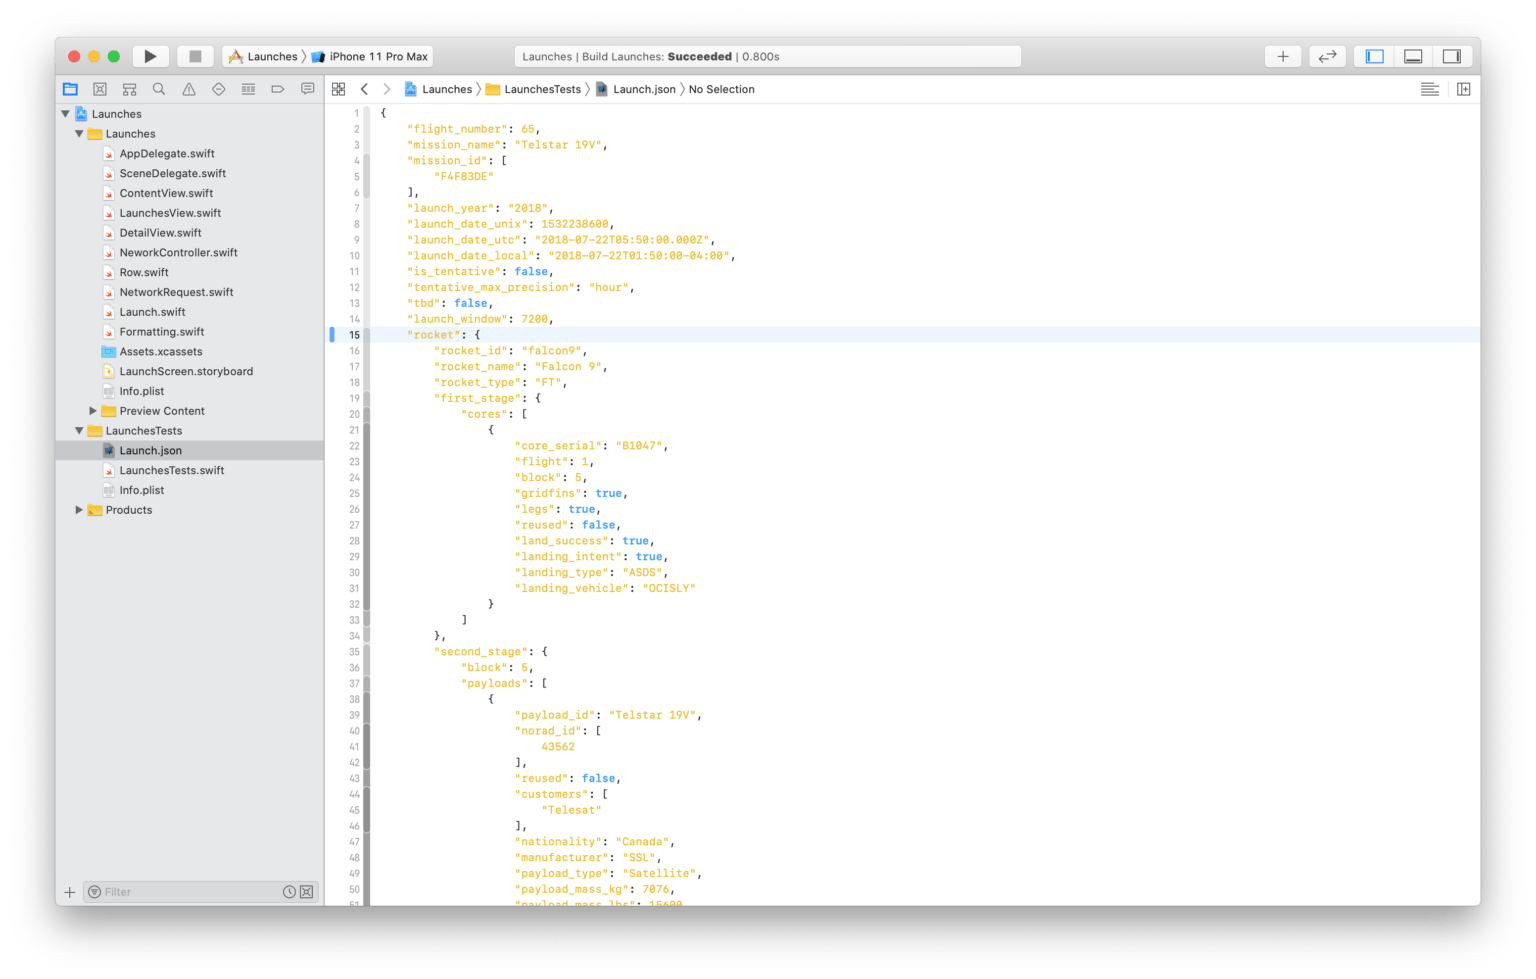Expand the Preview Content folder
The width and height of the screenshot is (1536, 979).
click(93, 410)
